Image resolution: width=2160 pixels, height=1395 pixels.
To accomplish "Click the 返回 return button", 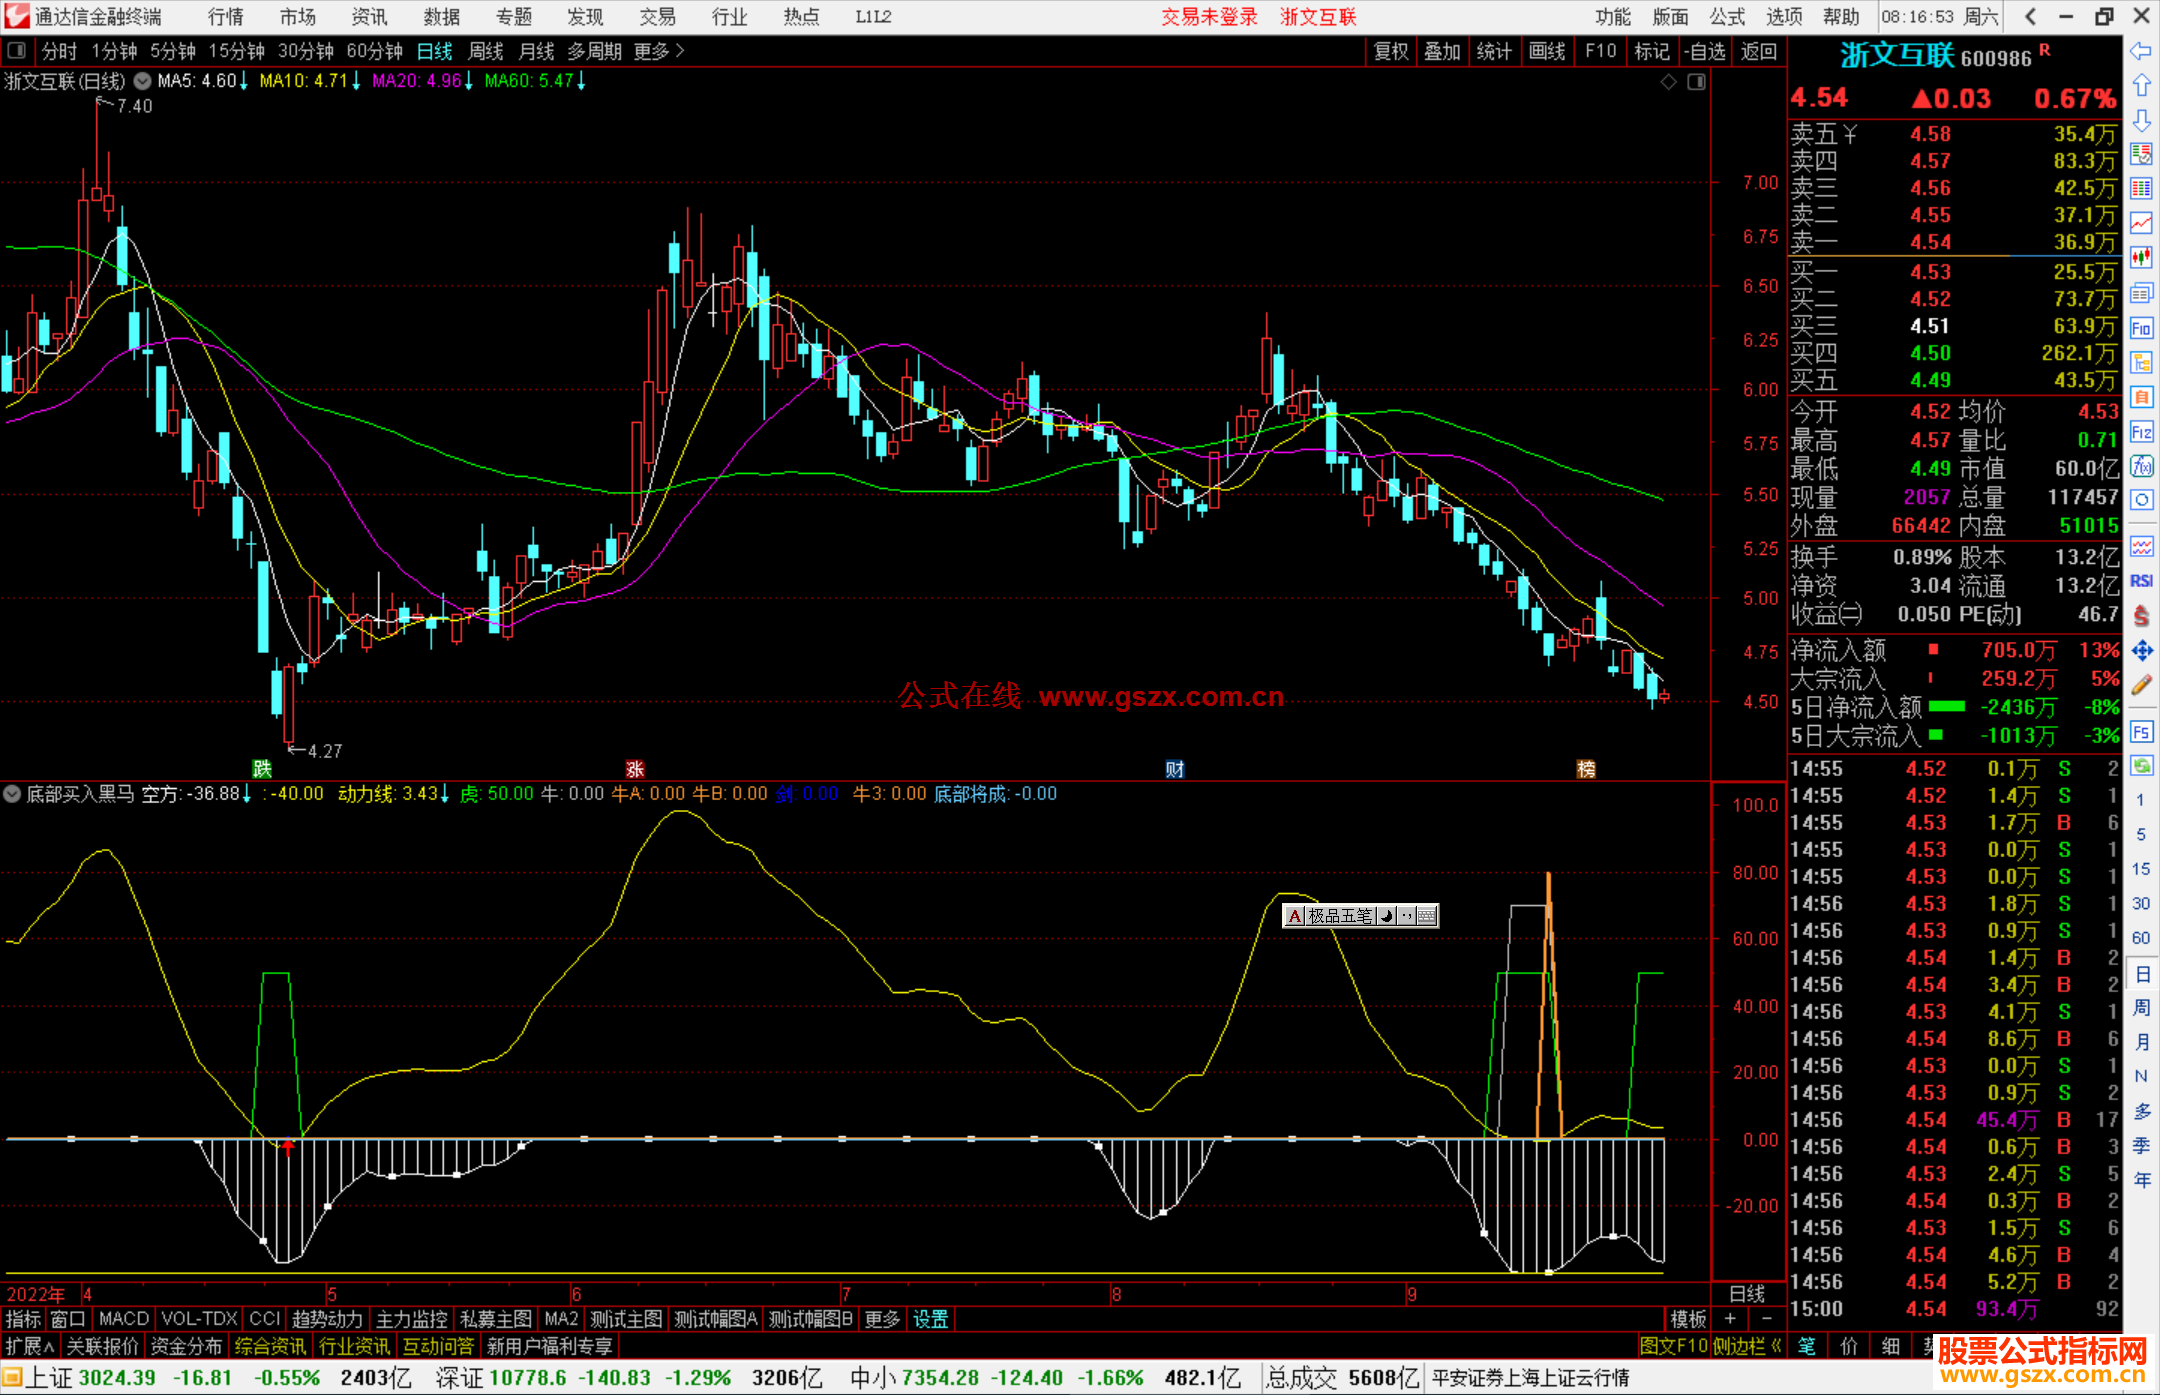I will (x=1758, y=51).
